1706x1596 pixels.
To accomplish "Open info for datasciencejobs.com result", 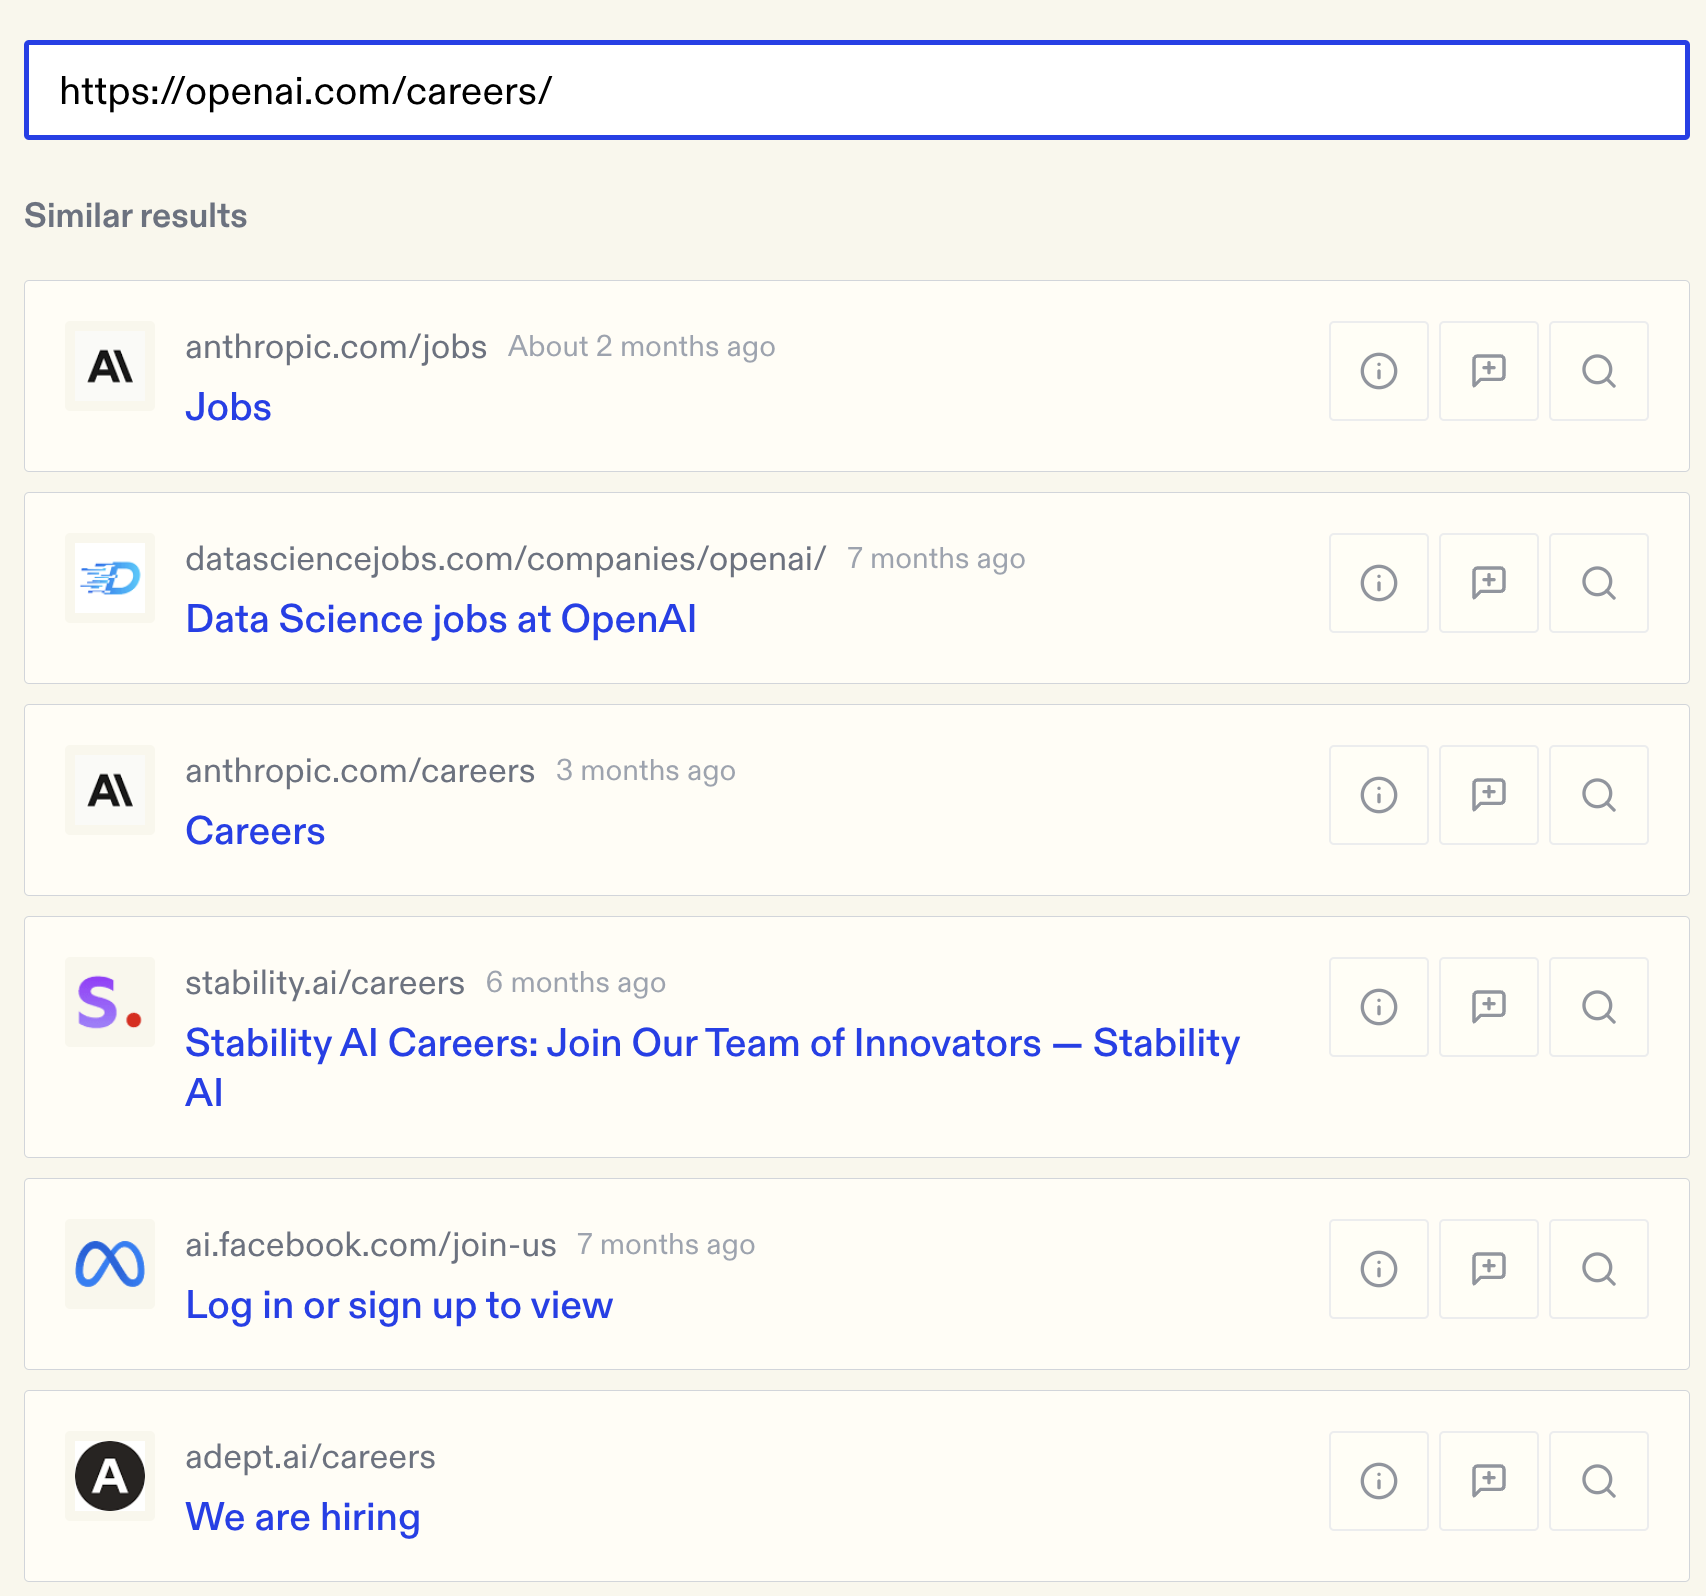I will tap(1378, 583).
